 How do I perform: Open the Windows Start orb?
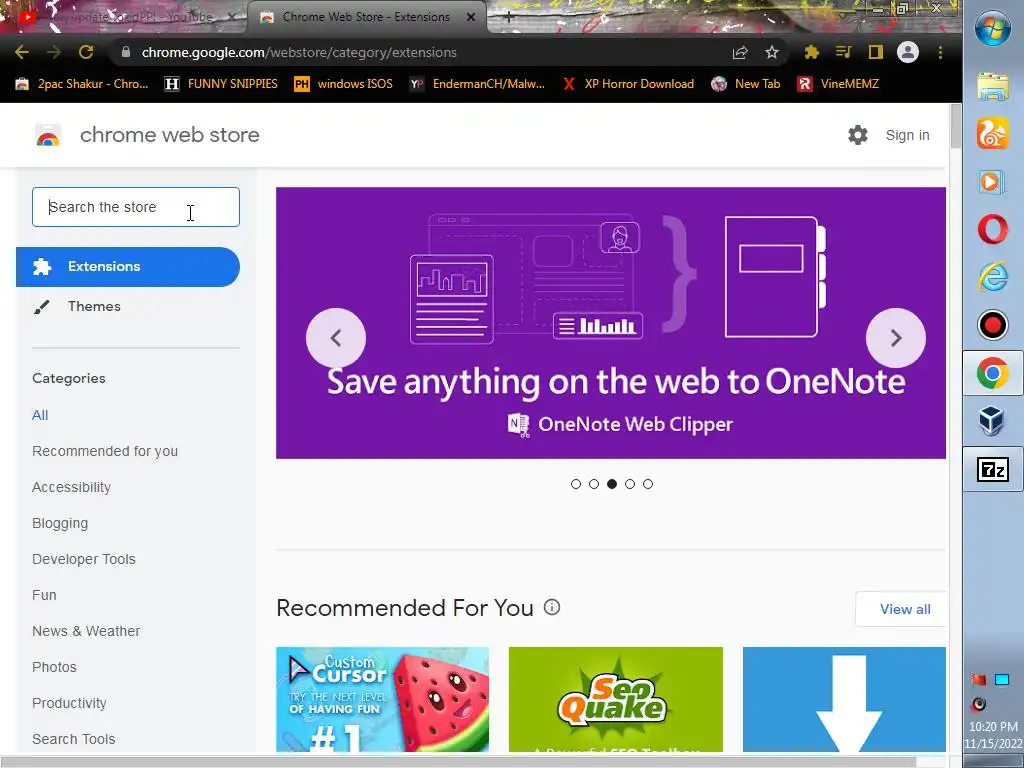[993, 29]
